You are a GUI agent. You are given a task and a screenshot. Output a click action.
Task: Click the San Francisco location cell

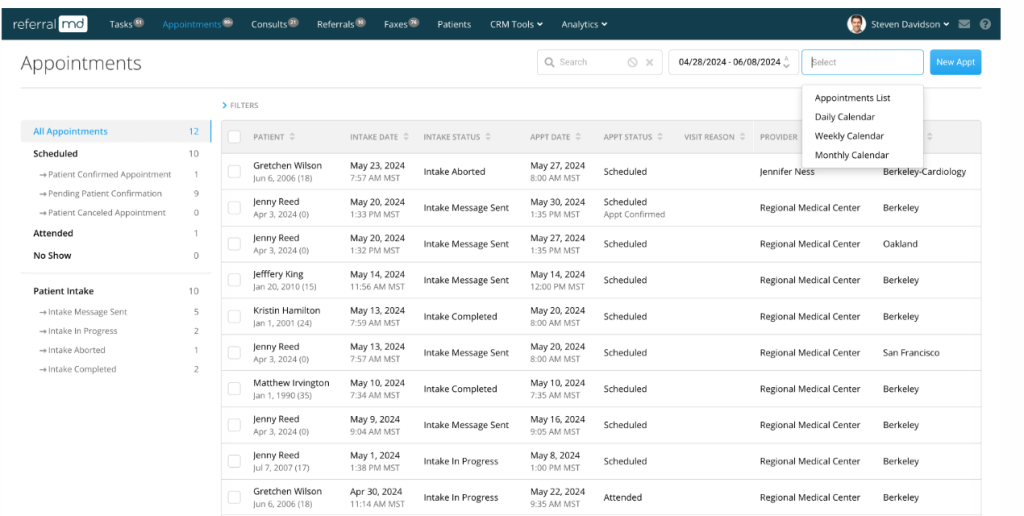click(911, 353)
